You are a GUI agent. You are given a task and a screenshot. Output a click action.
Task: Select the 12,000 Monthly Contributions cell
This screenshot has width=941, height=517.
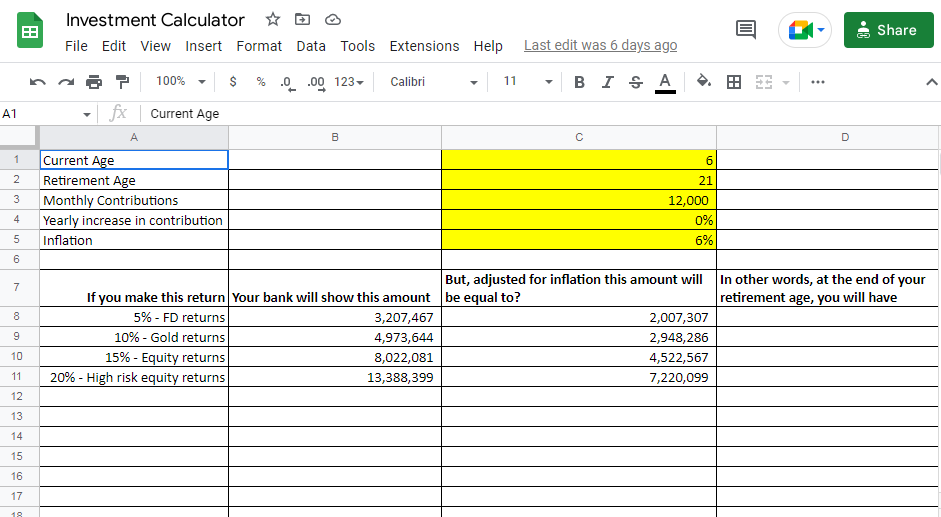(x=579, y=199)
